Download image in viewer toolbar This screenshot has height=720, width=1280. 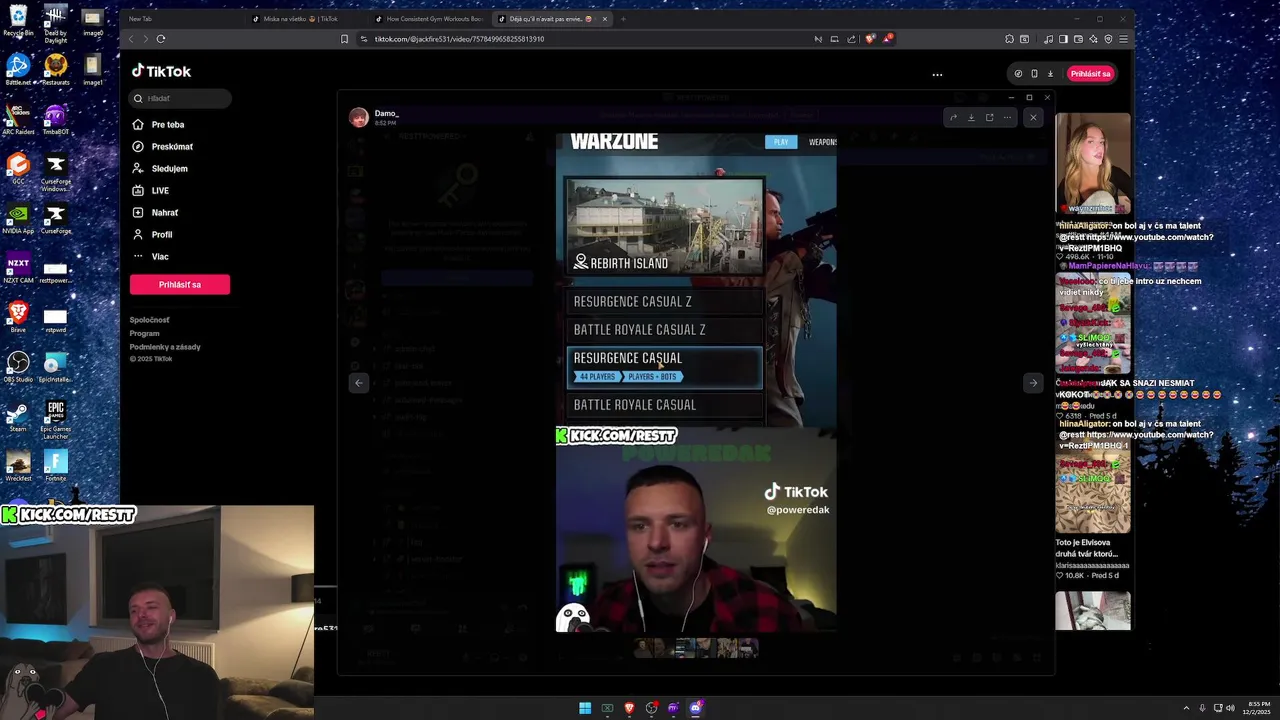pos(971,117)
